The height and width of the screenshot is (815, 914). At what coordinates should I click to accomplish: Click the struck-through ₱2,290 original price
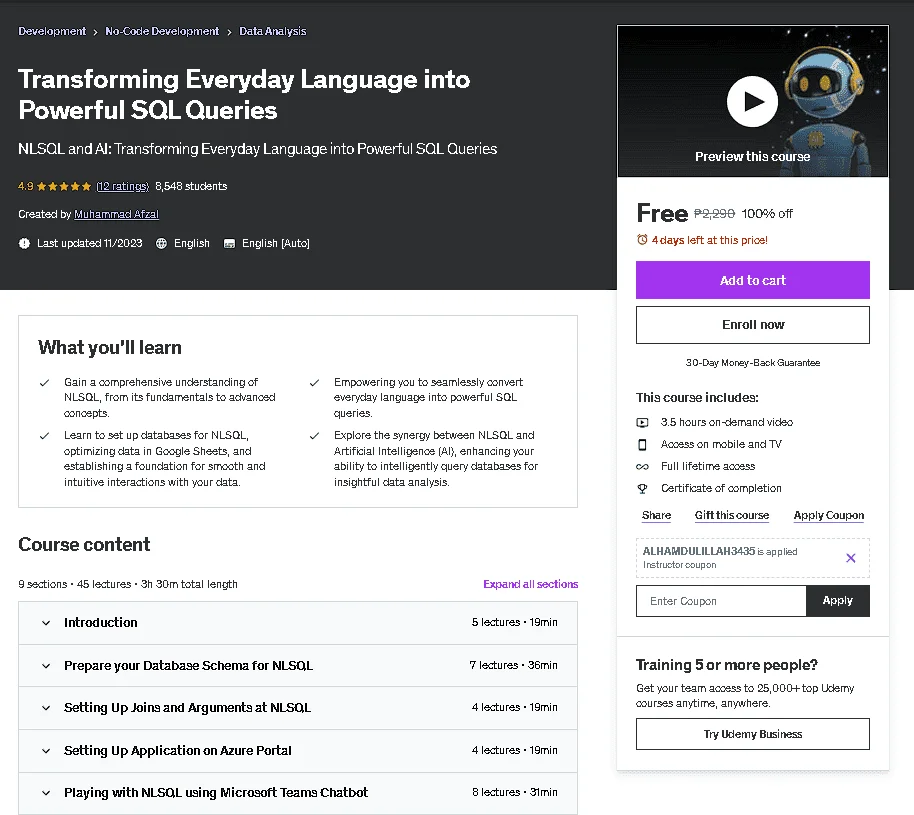click(x=714, y=214)
